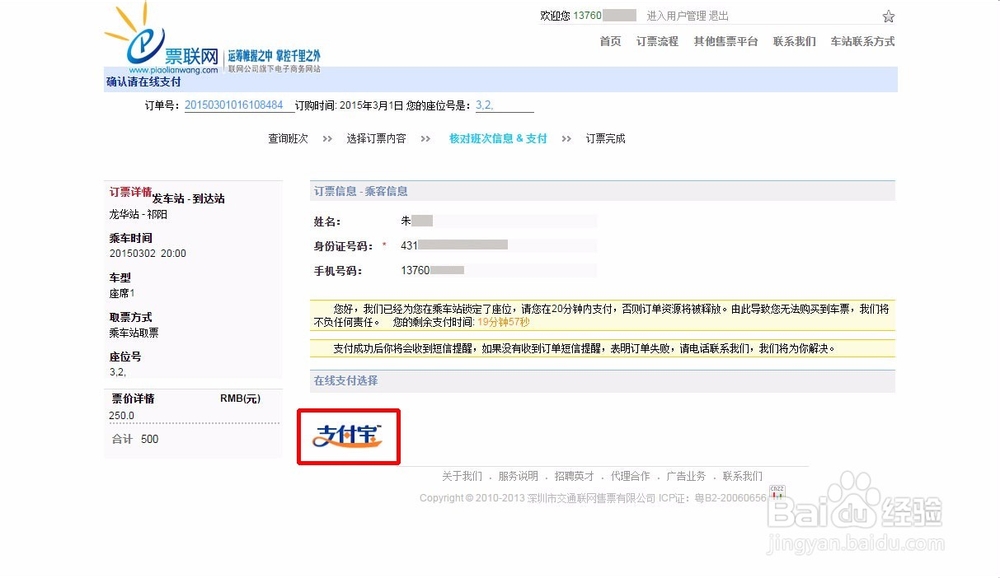The height and width of the screenshot is (578, 1000).
Task: Click the route text 龙华站 - 祁阳
Action: 138,214
